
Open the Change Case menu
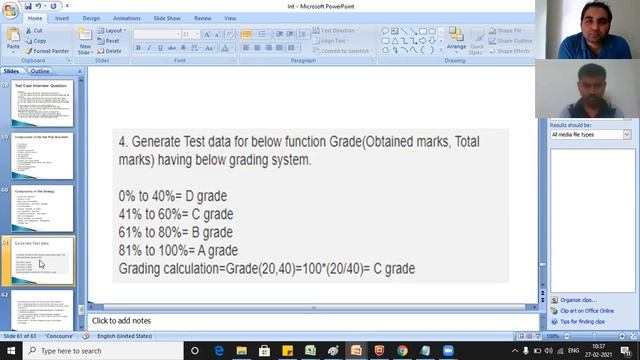click(x=209, y=48)
